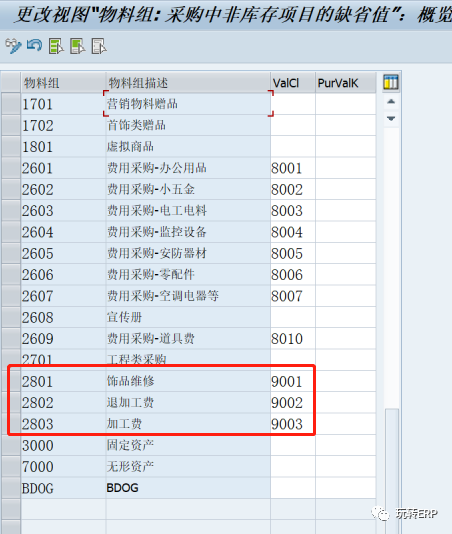This screenshot has height=534, width=452.
Task: Click the material group cell 2602
Action: coord(63,189)
